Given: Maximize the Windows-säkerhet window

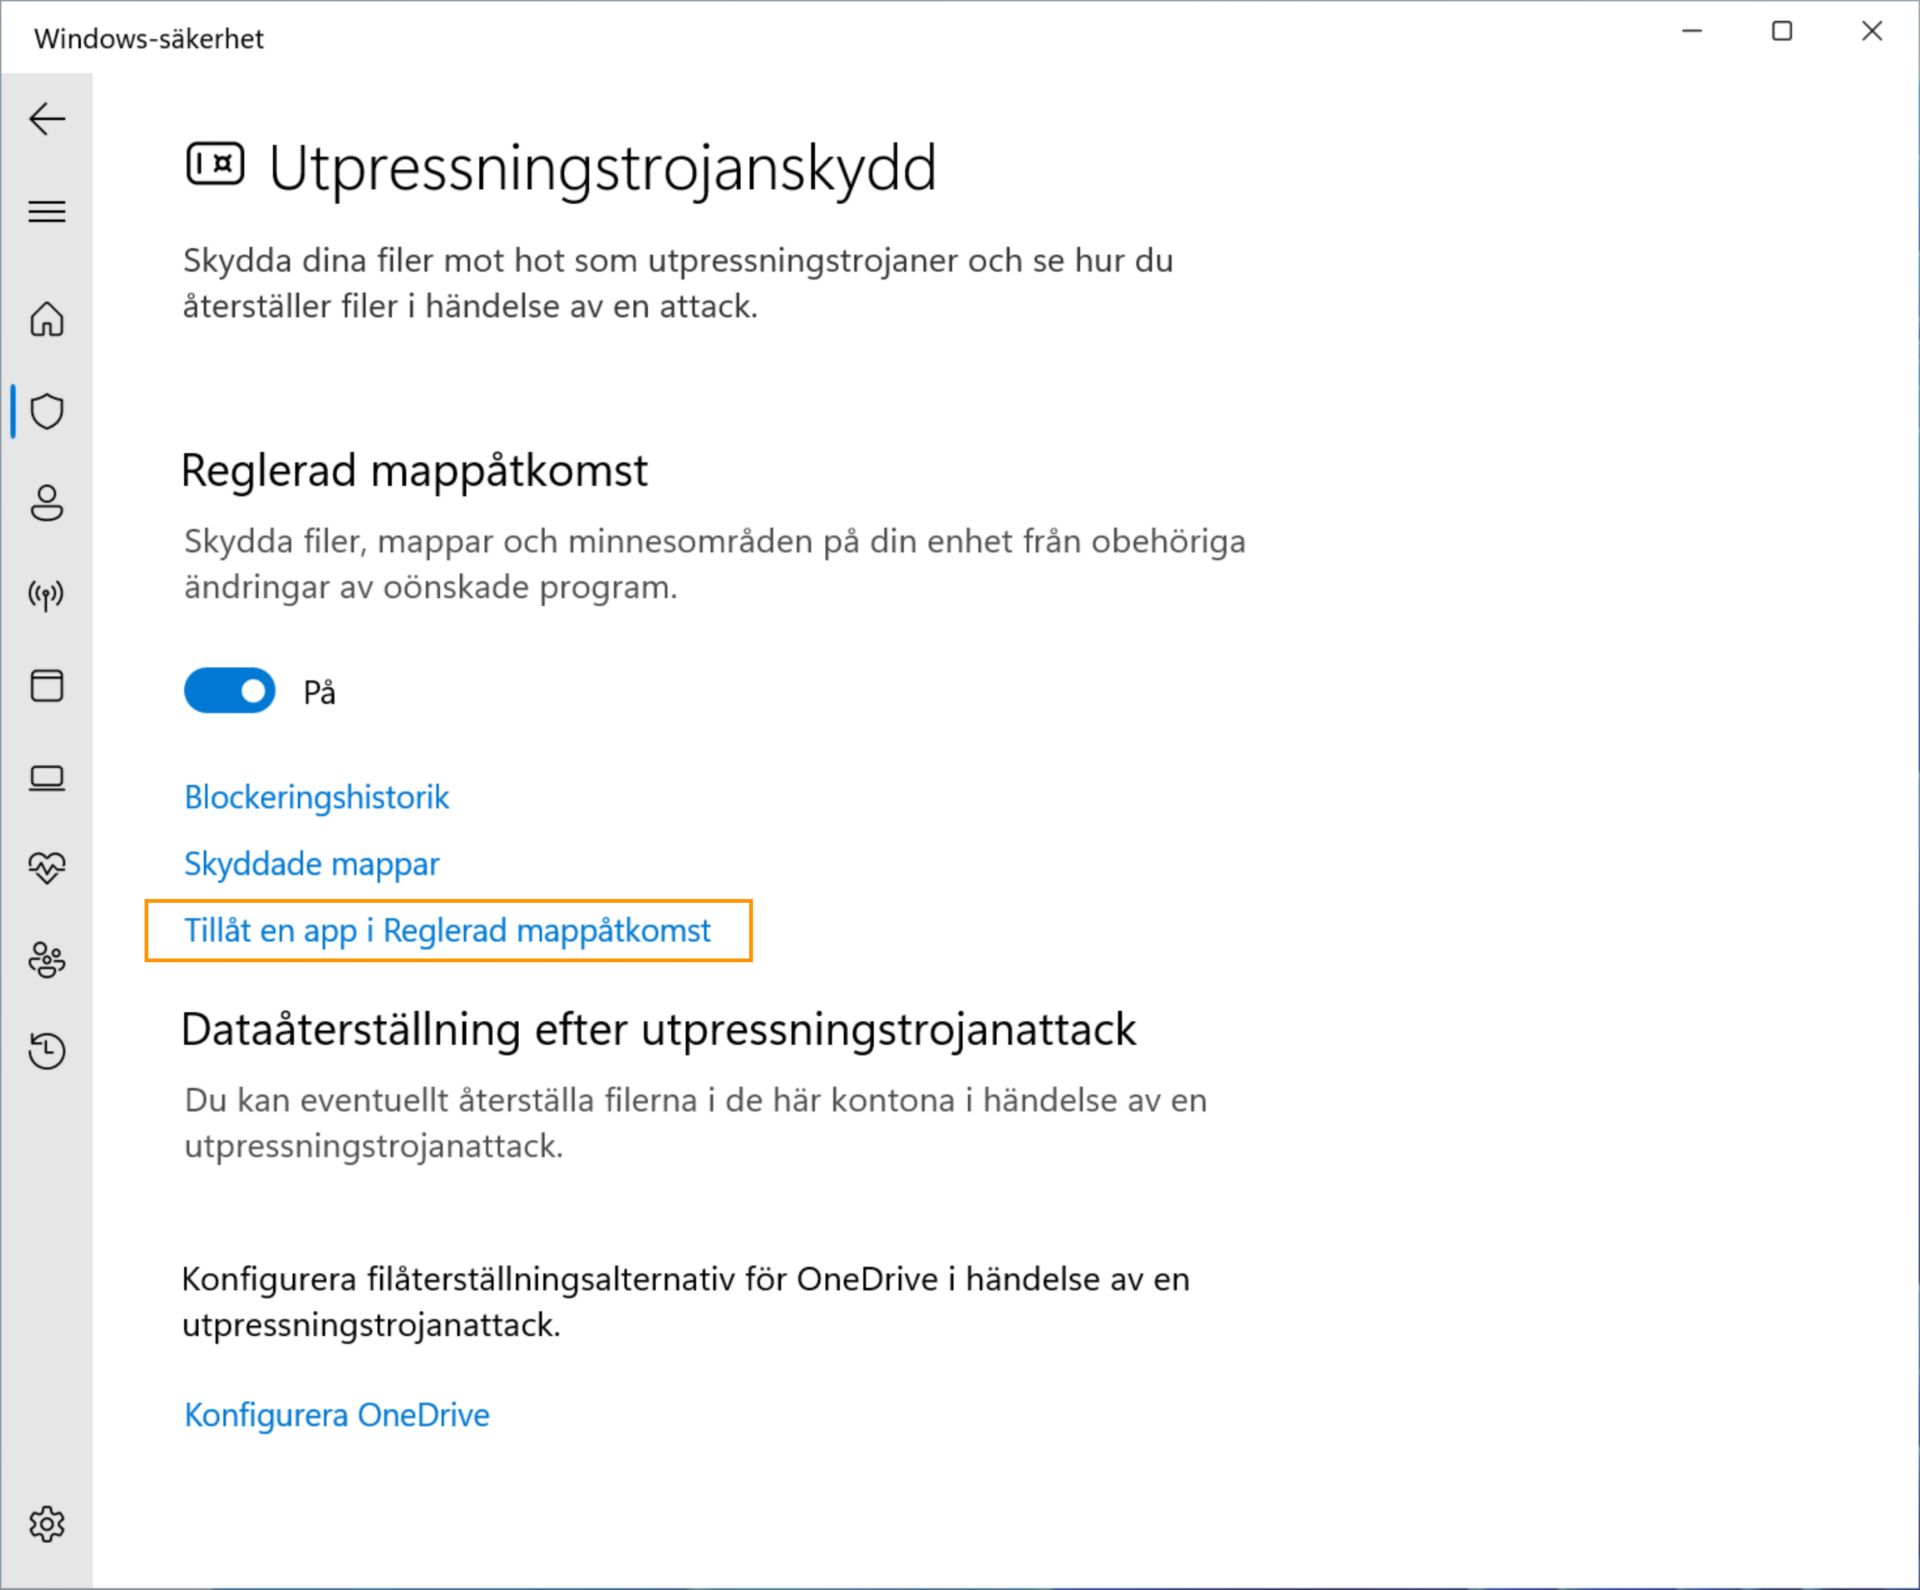Looking at the screenshot, I should click(x=1782, y=32).
